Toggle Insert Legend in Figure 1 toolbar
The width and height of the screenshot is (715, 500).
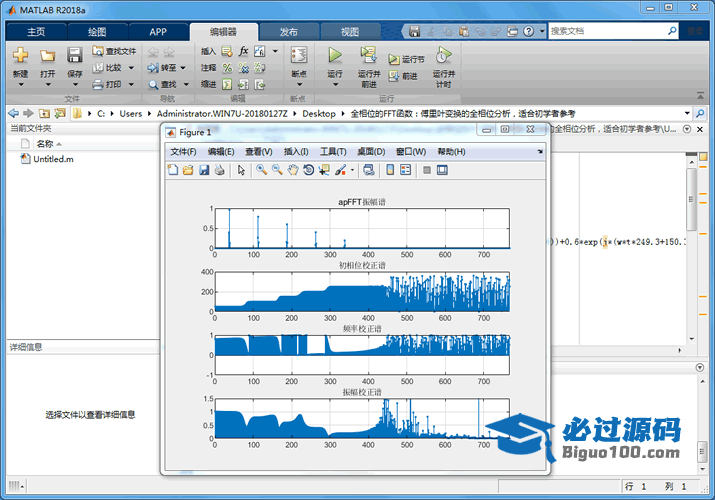tap(405, 170)
